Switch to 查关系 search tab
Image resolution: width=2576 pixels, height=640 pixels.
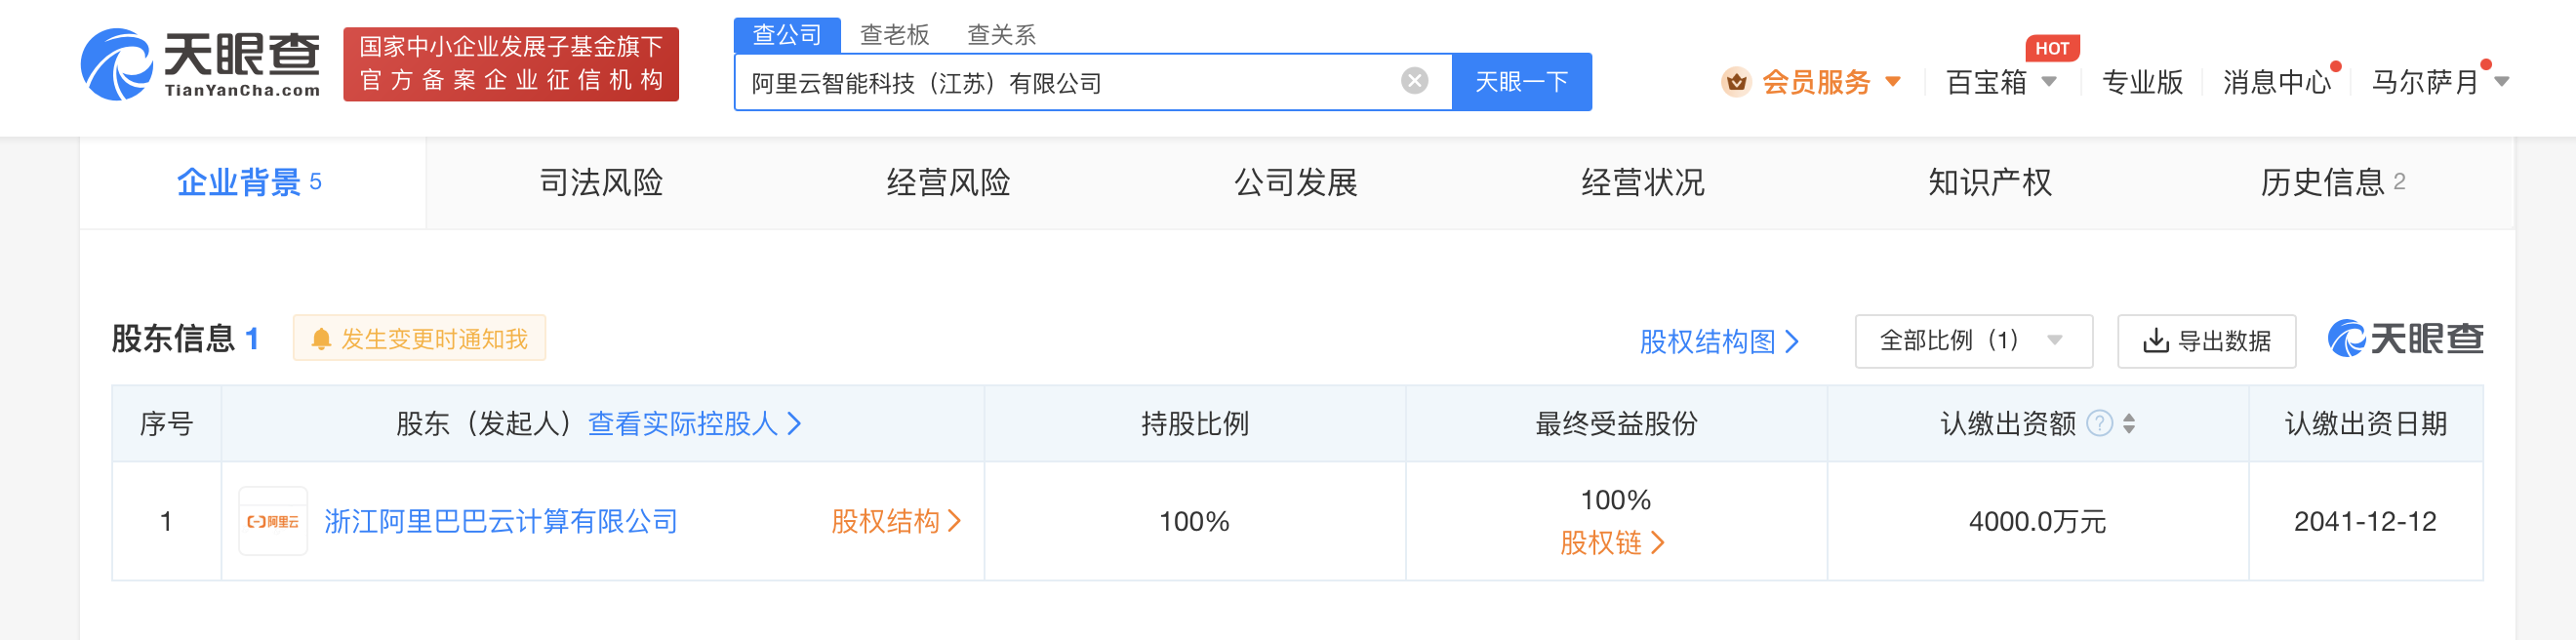[1001, 35]
